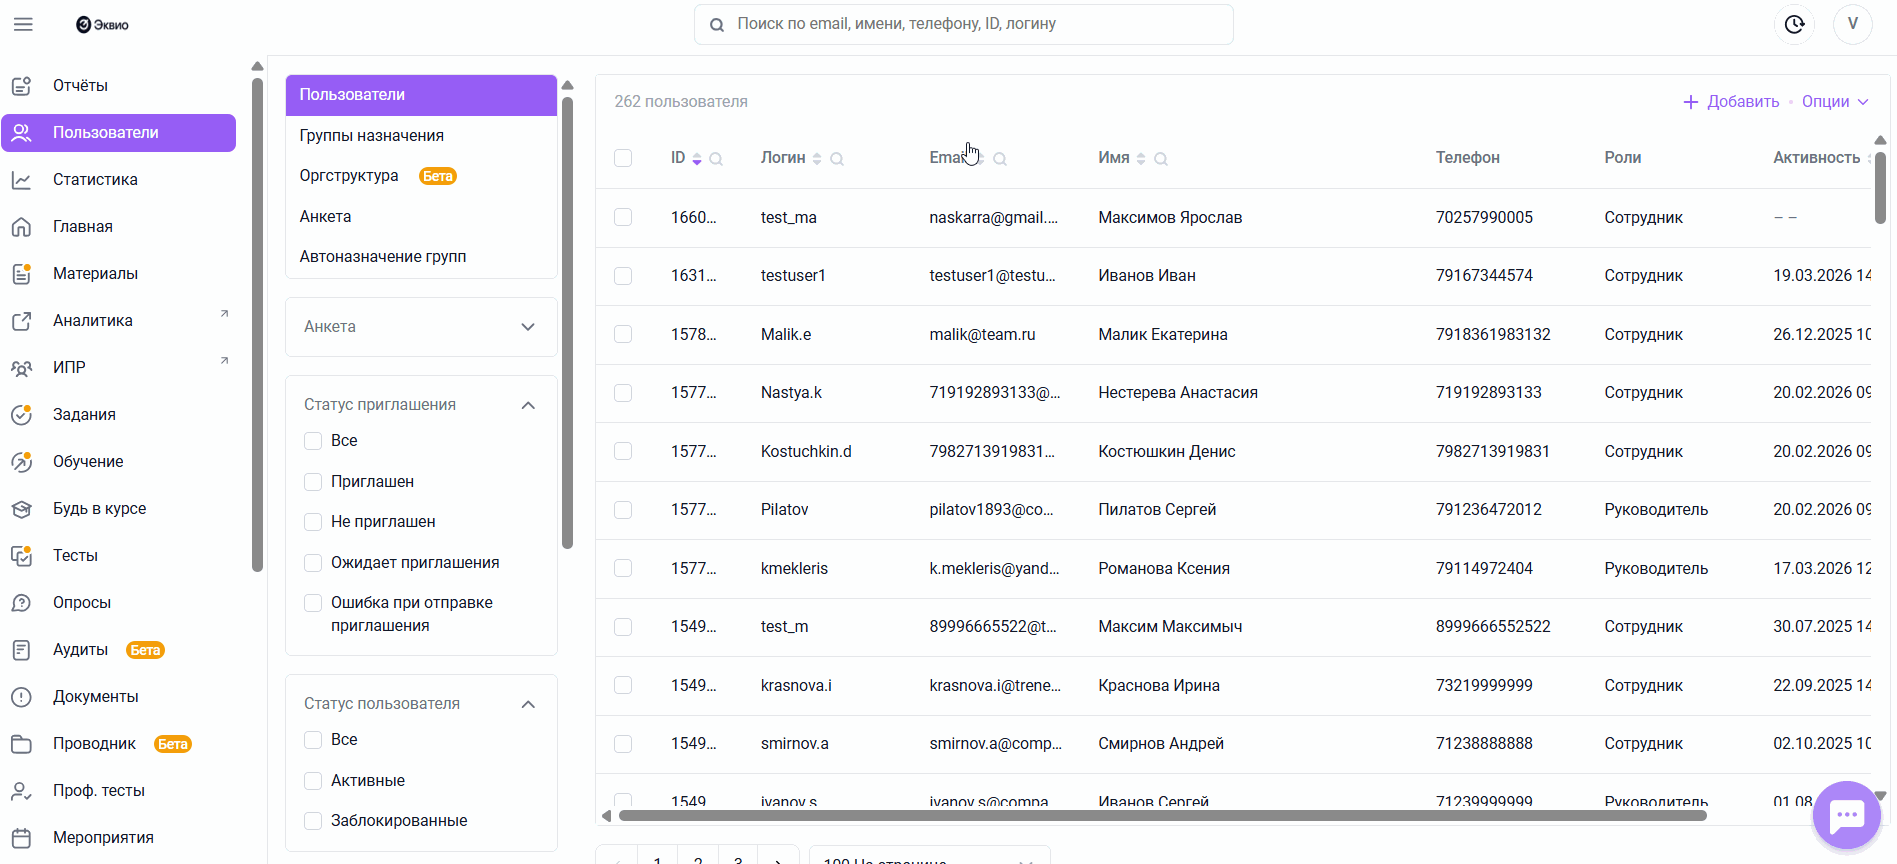Viewport: 1897px width, 864px height.
Task: Open the Опции dropdown
Action: point(1835,102)
